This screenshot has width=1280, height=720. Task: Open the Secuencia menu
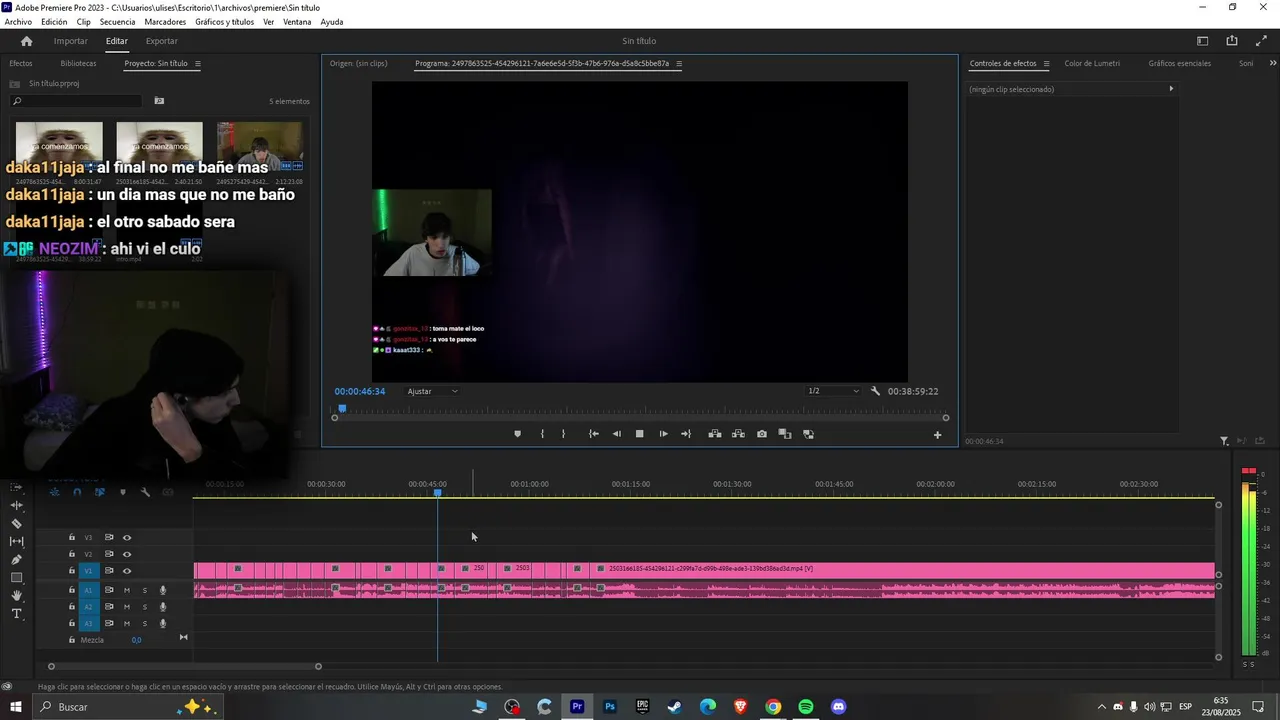(117, 22)
